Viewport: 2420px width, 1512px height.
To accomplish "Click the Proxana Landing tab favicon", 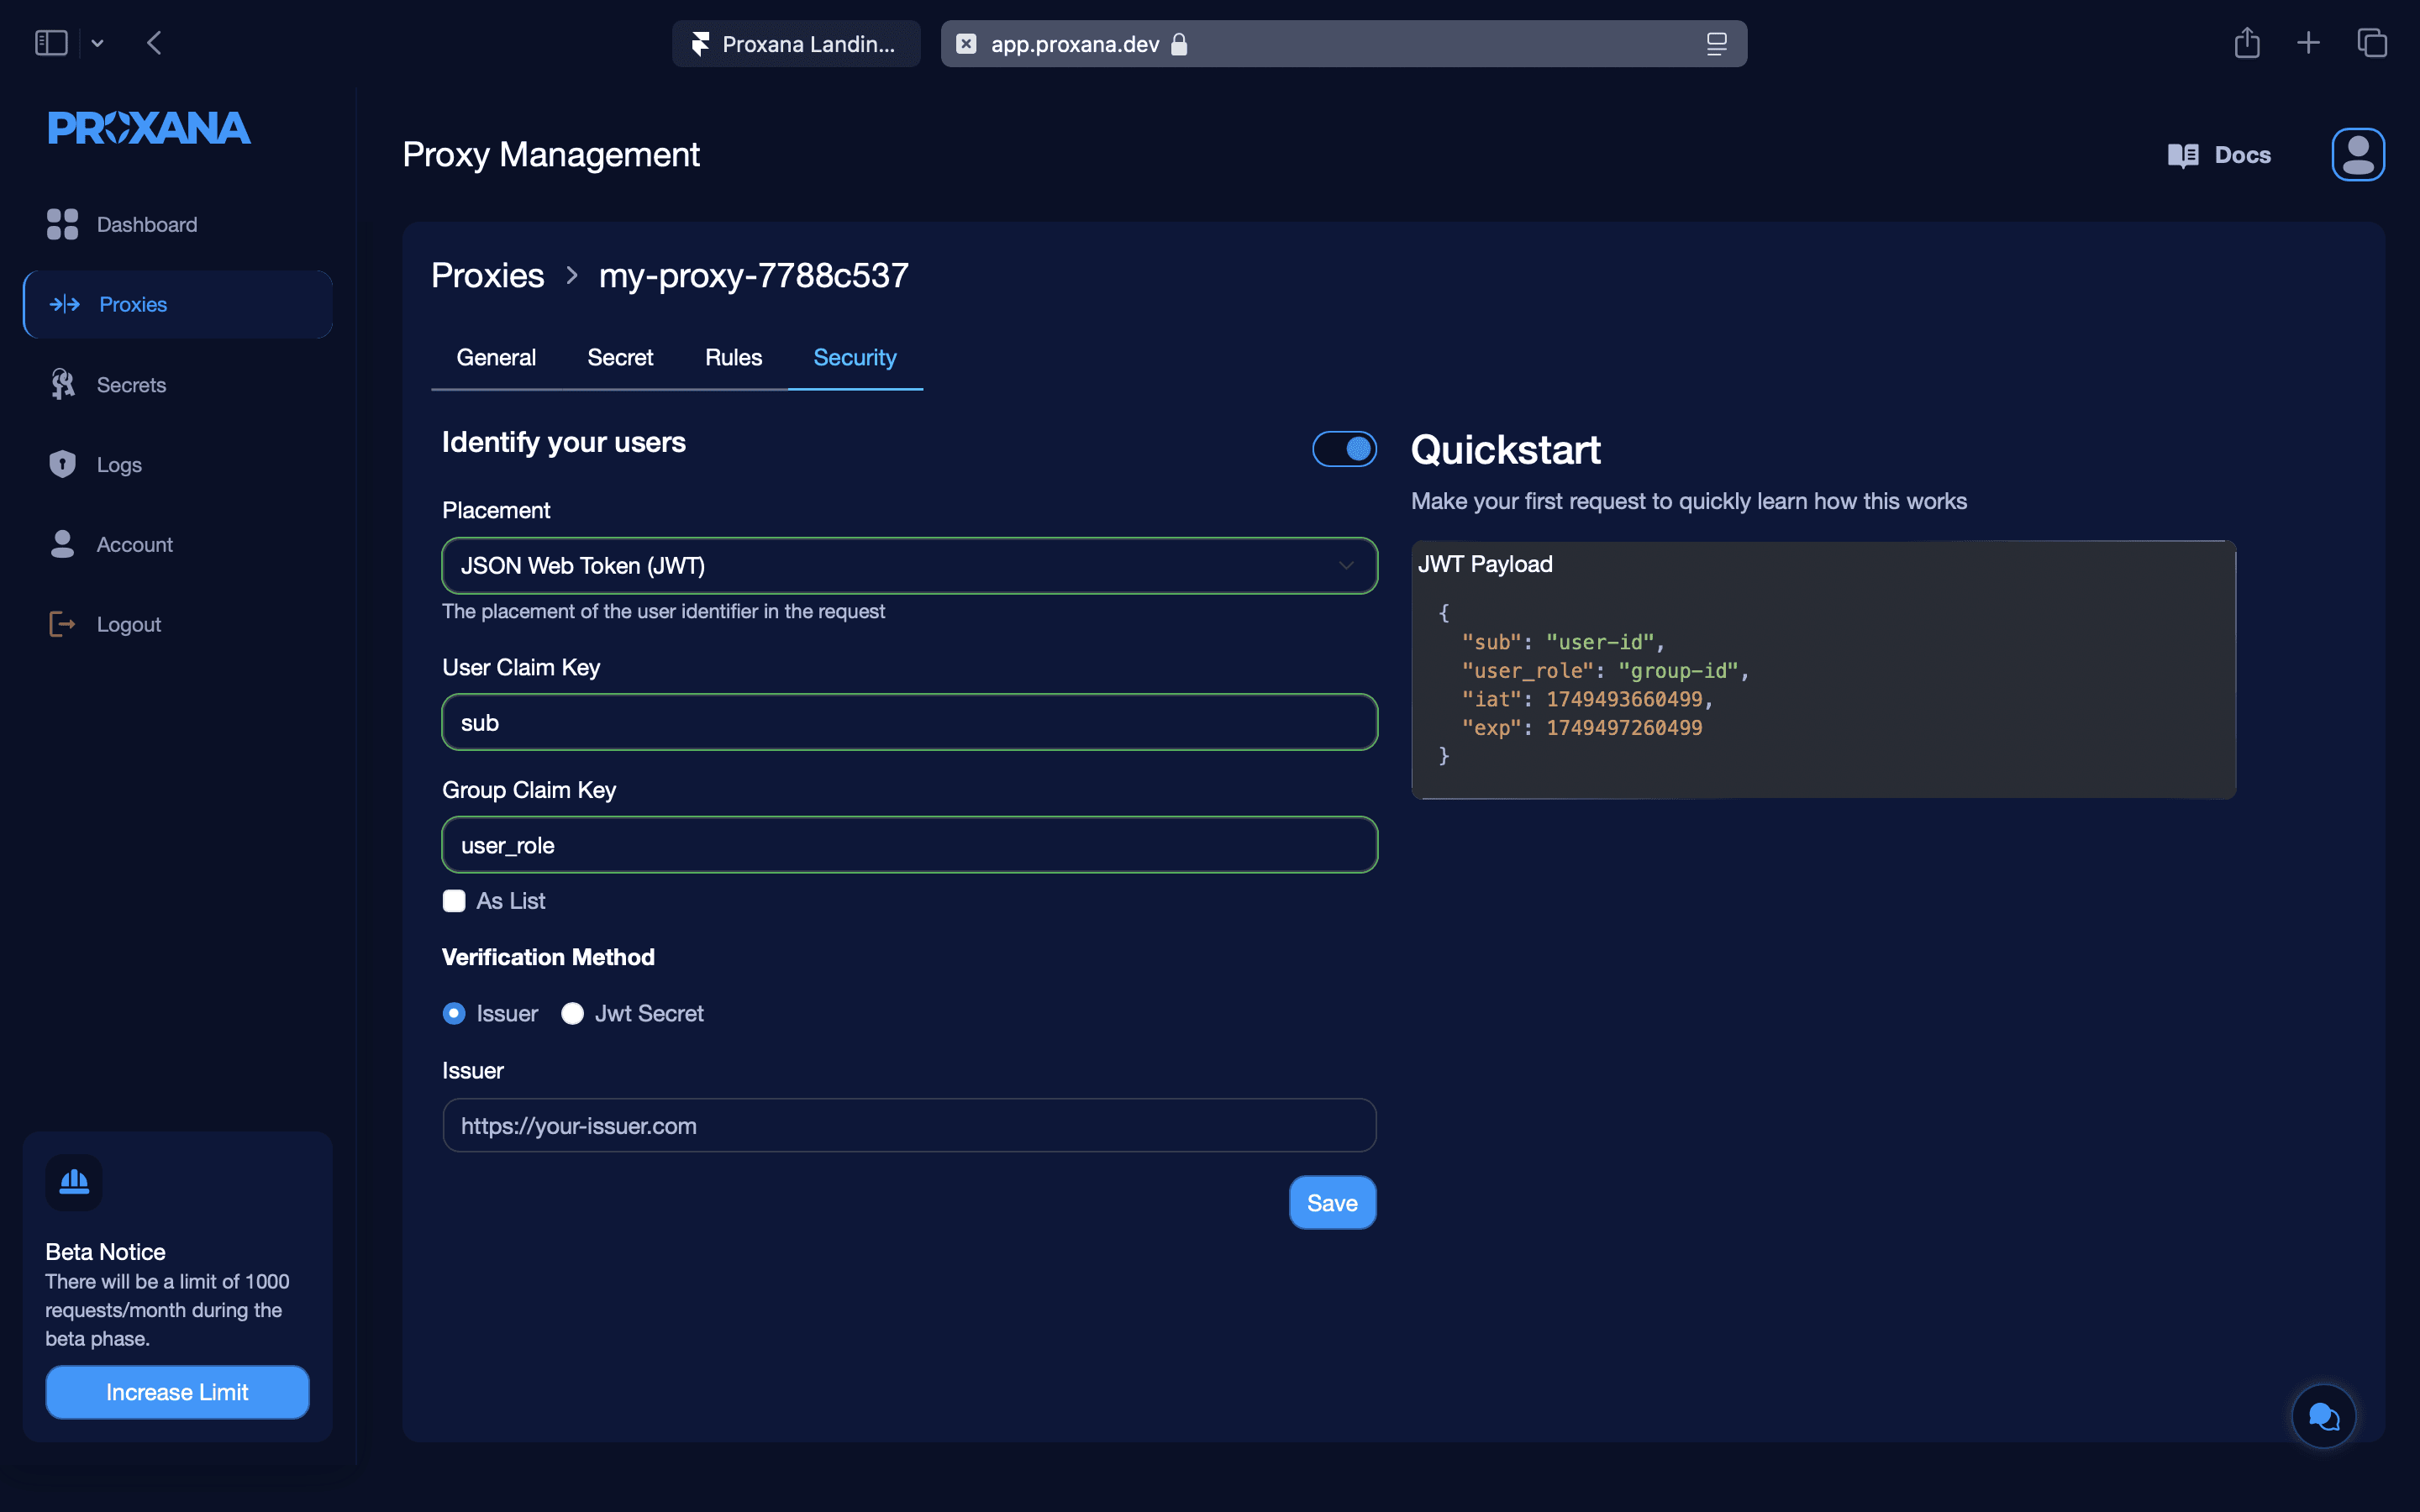I will tap(701, 44).
